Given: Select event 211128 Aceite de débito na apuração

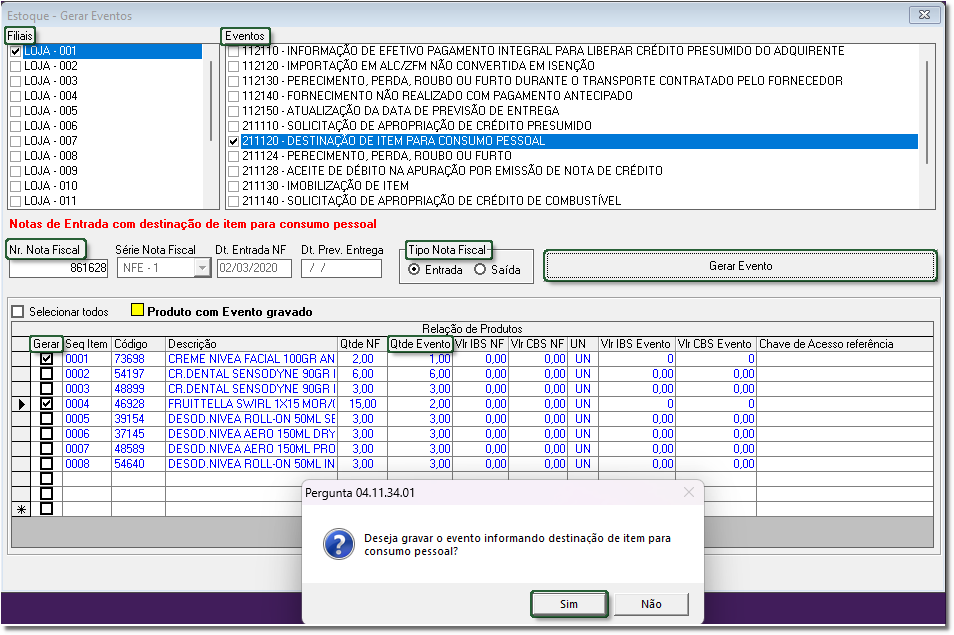Looking at the screenshot, I should [x=452, y=172].
